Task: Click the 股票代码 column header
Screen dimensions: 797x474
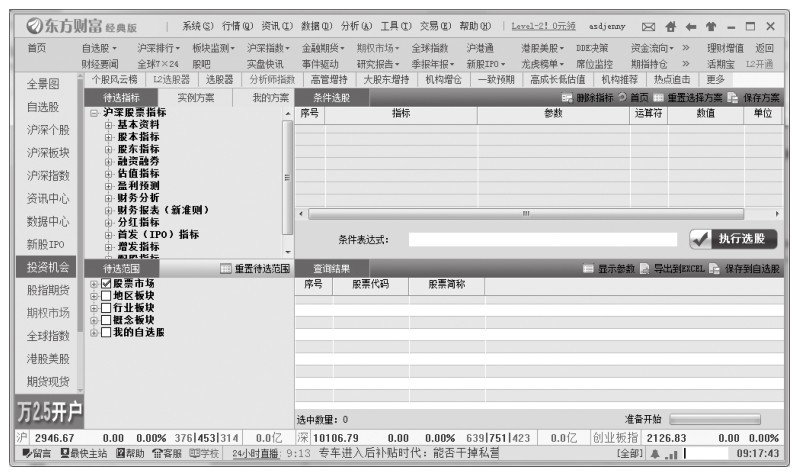Action: (371, 285)
